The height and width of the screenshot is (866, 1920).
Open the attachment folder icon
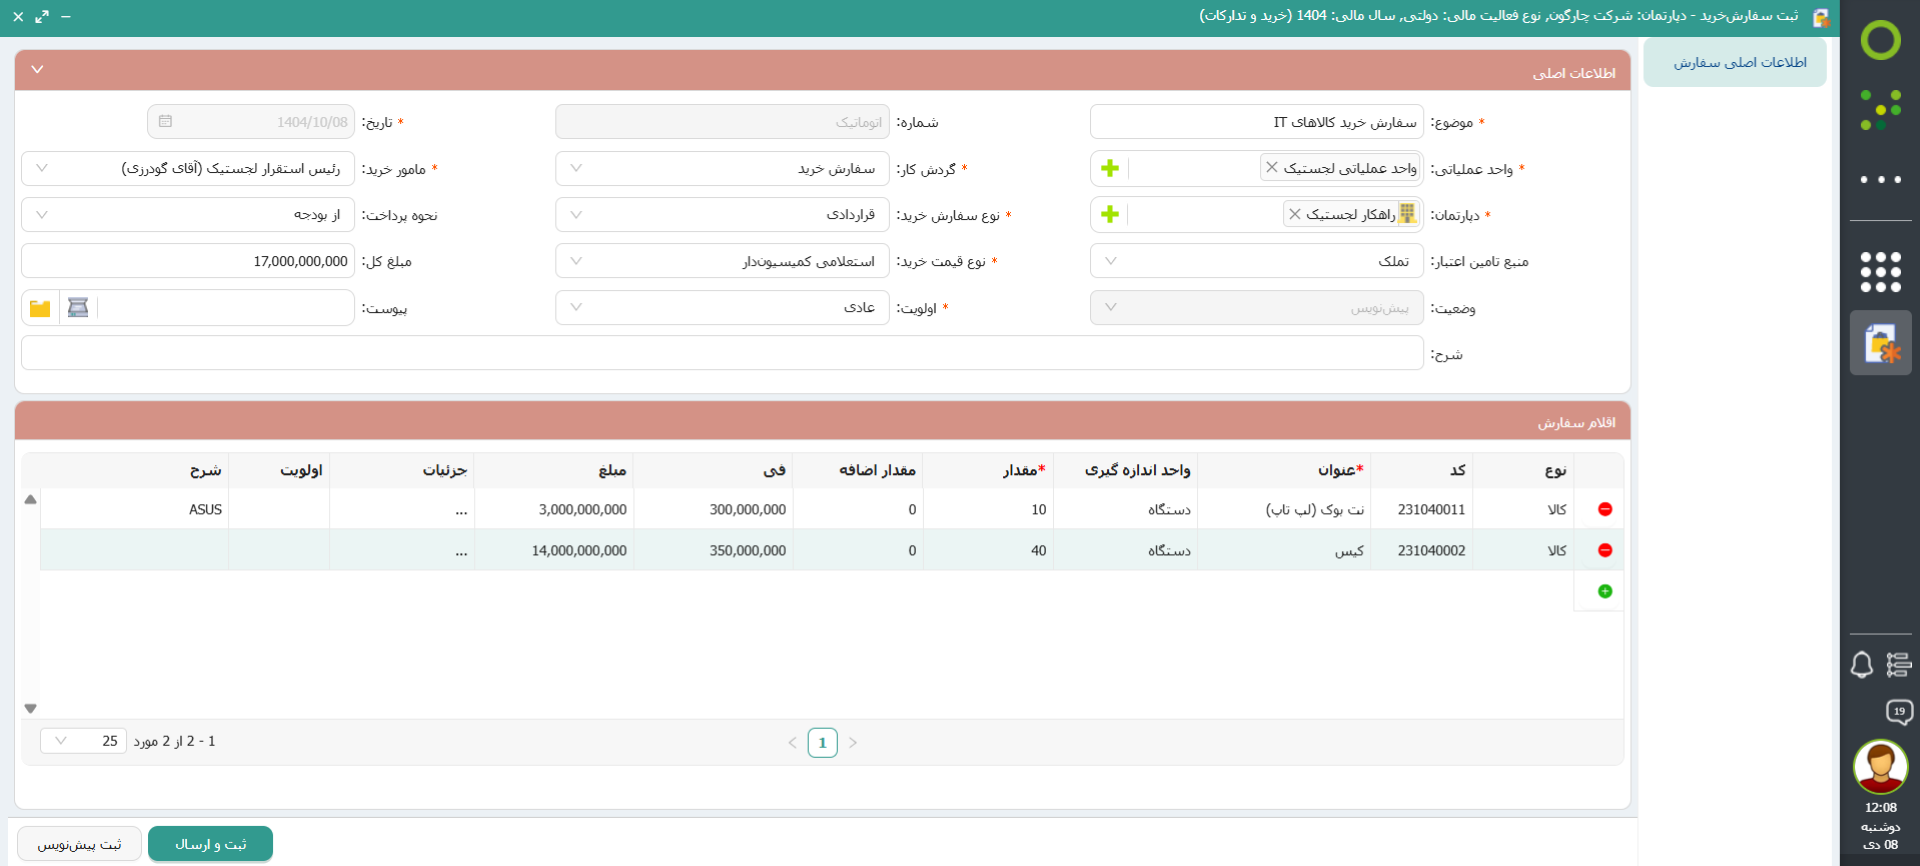click(x=40, y=308)
